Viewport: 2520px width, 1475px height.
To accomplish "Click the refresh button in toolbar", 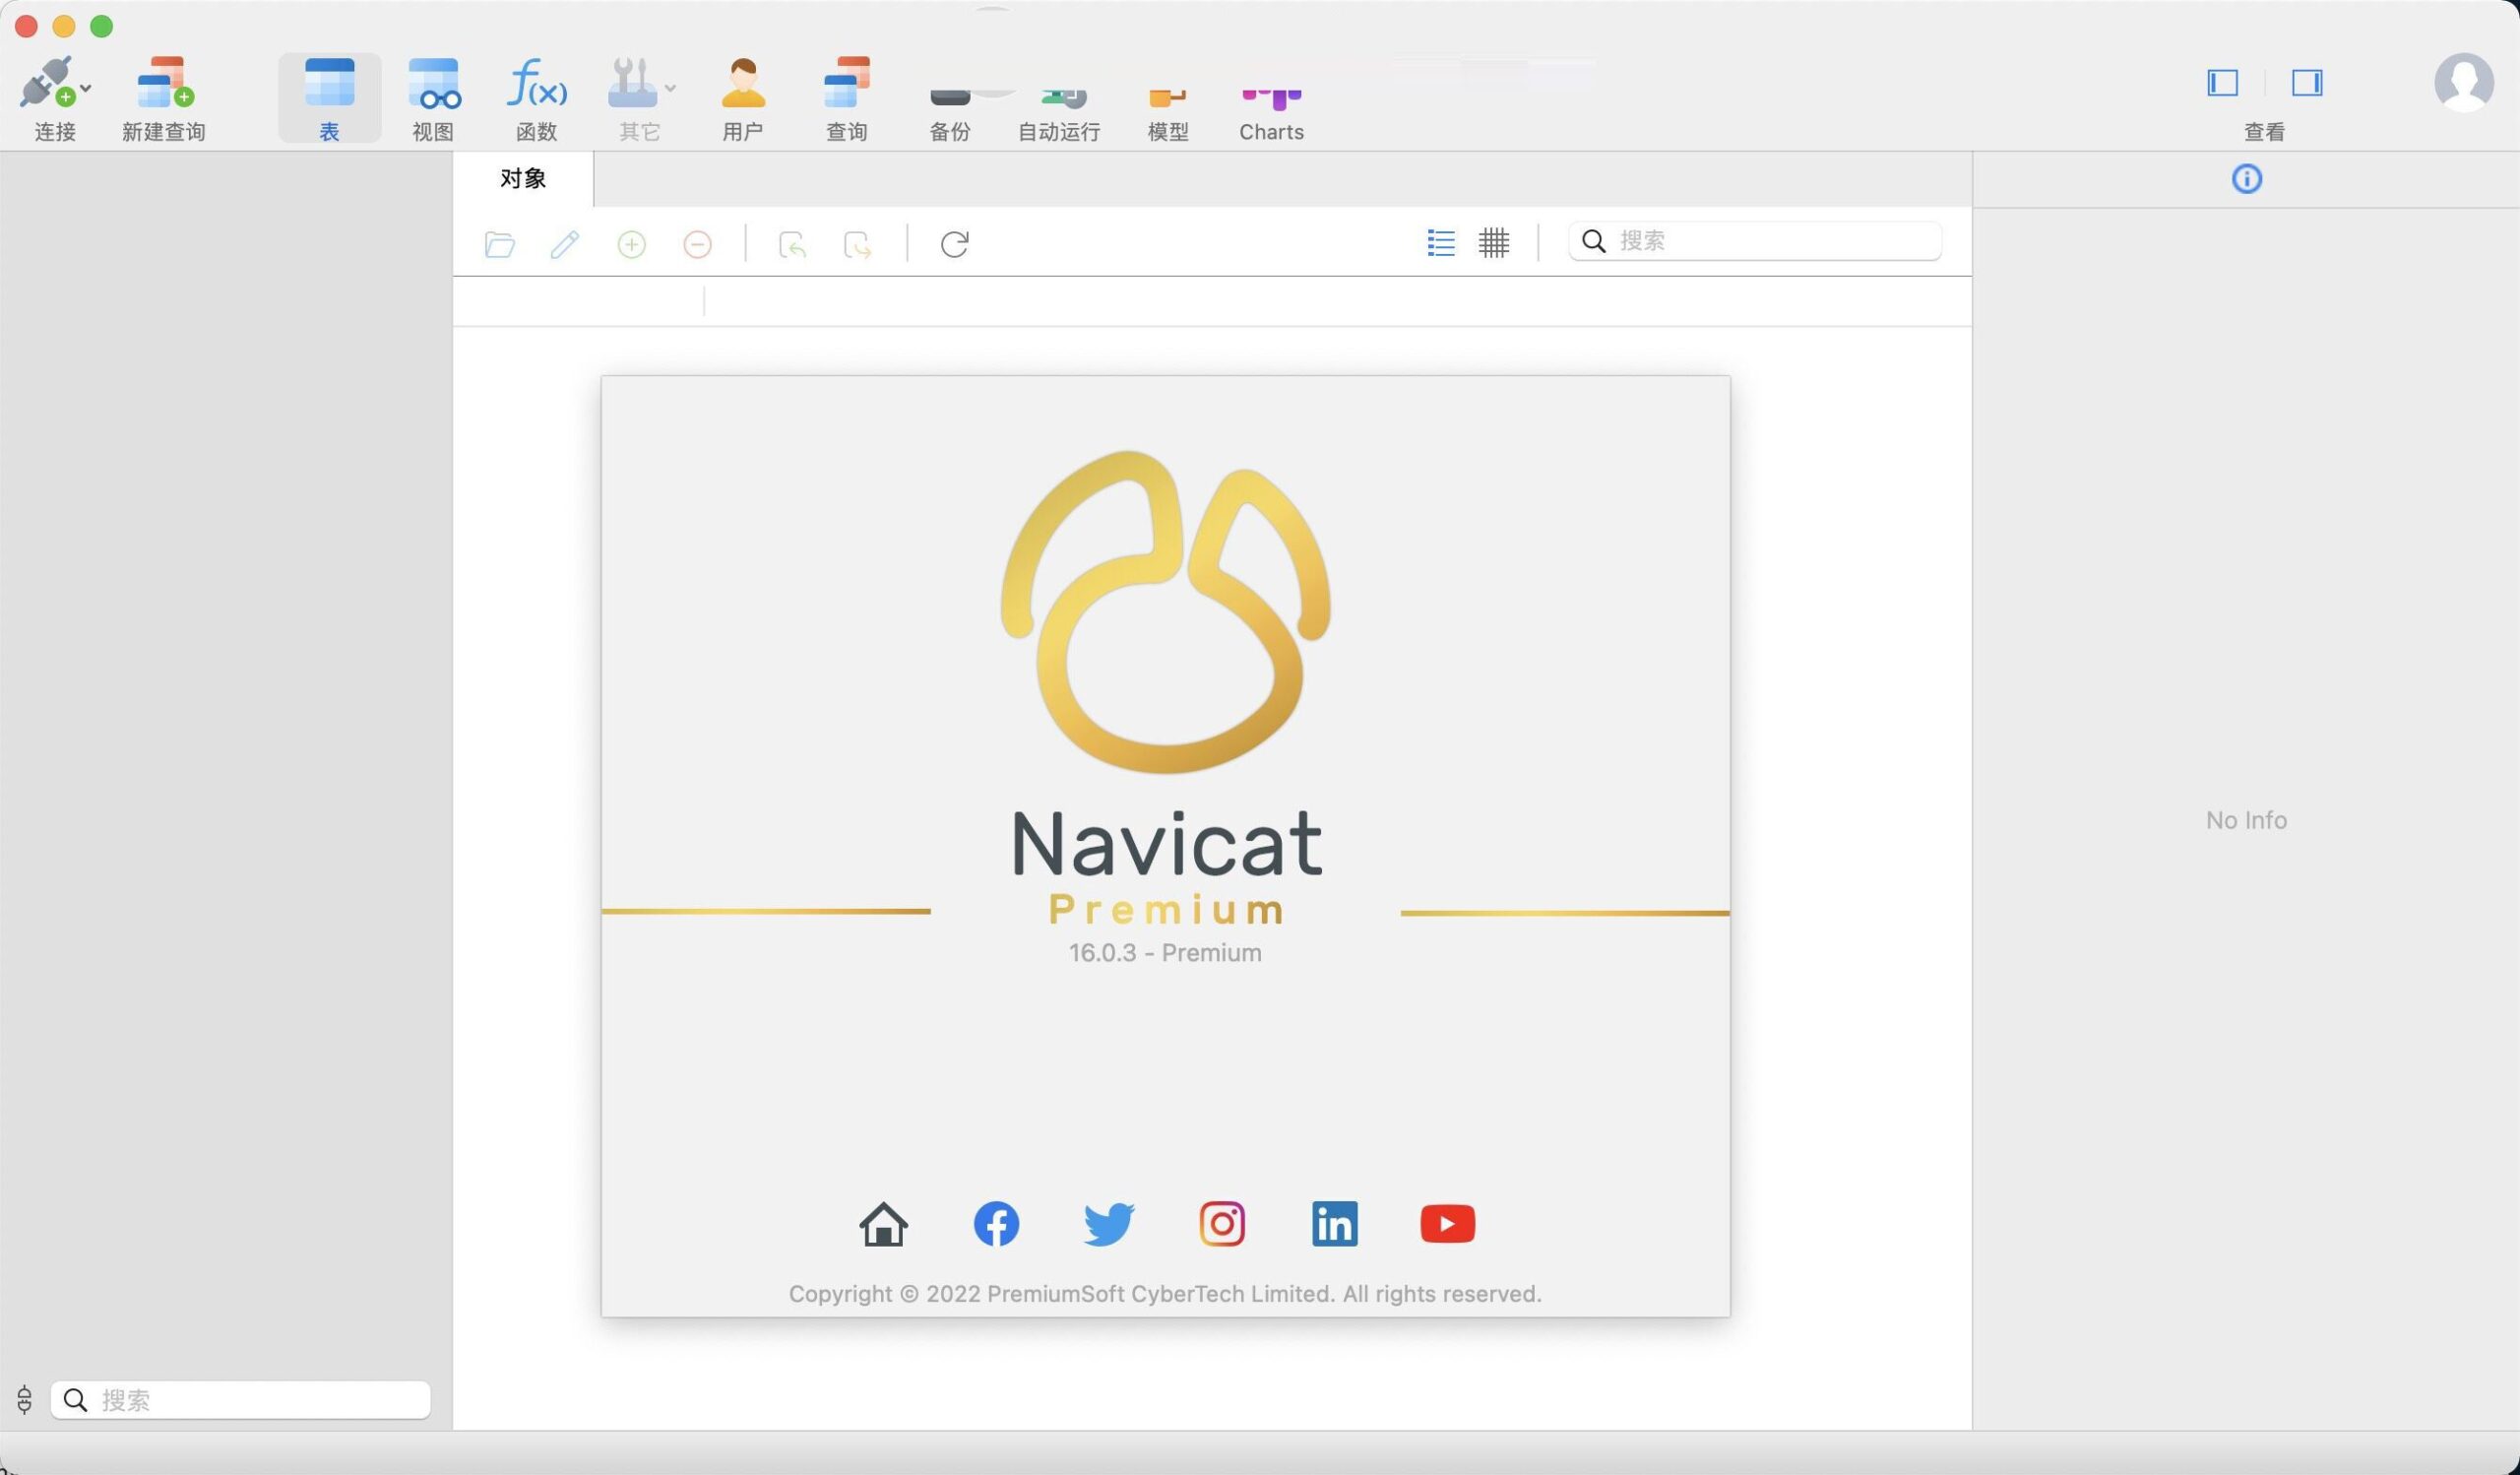I will pyautogui.click(x=953, y=242).
